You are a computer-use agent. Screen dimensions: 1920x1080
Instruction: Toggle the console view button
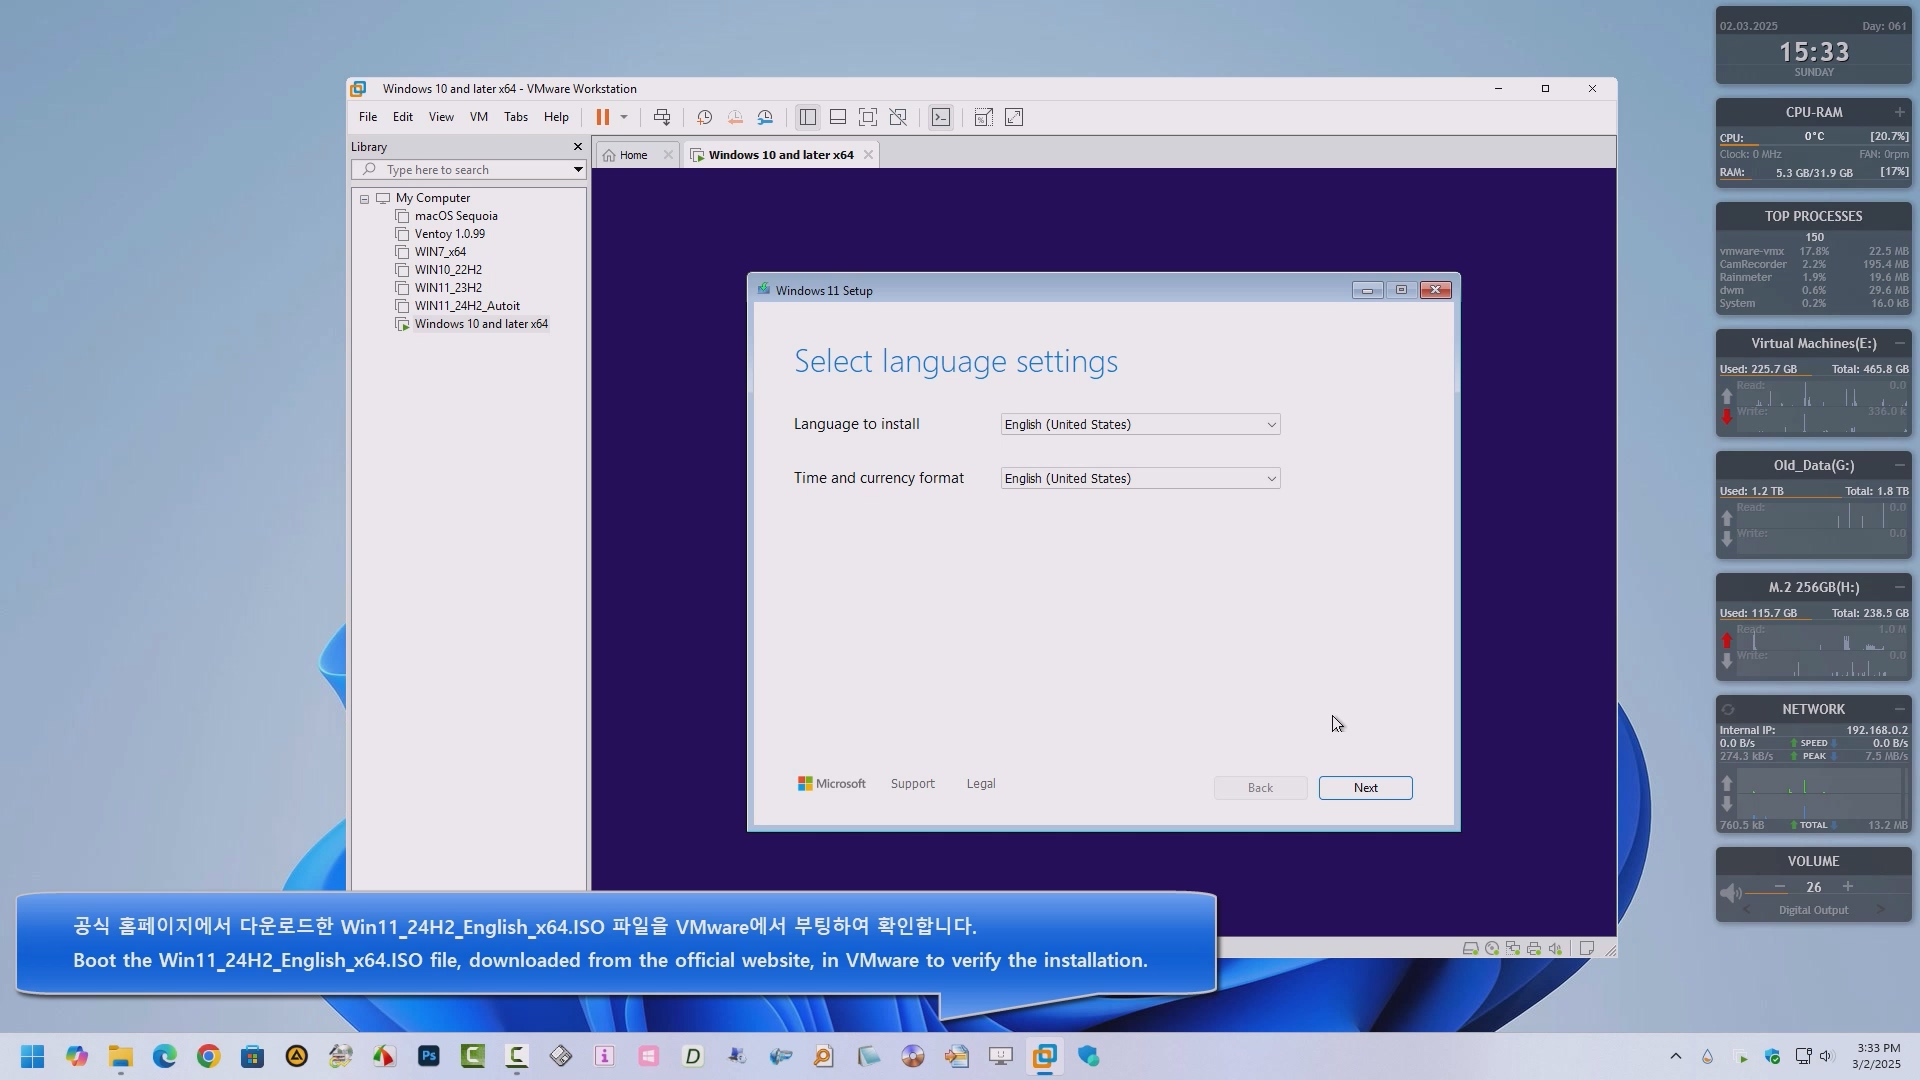point(941,117)
